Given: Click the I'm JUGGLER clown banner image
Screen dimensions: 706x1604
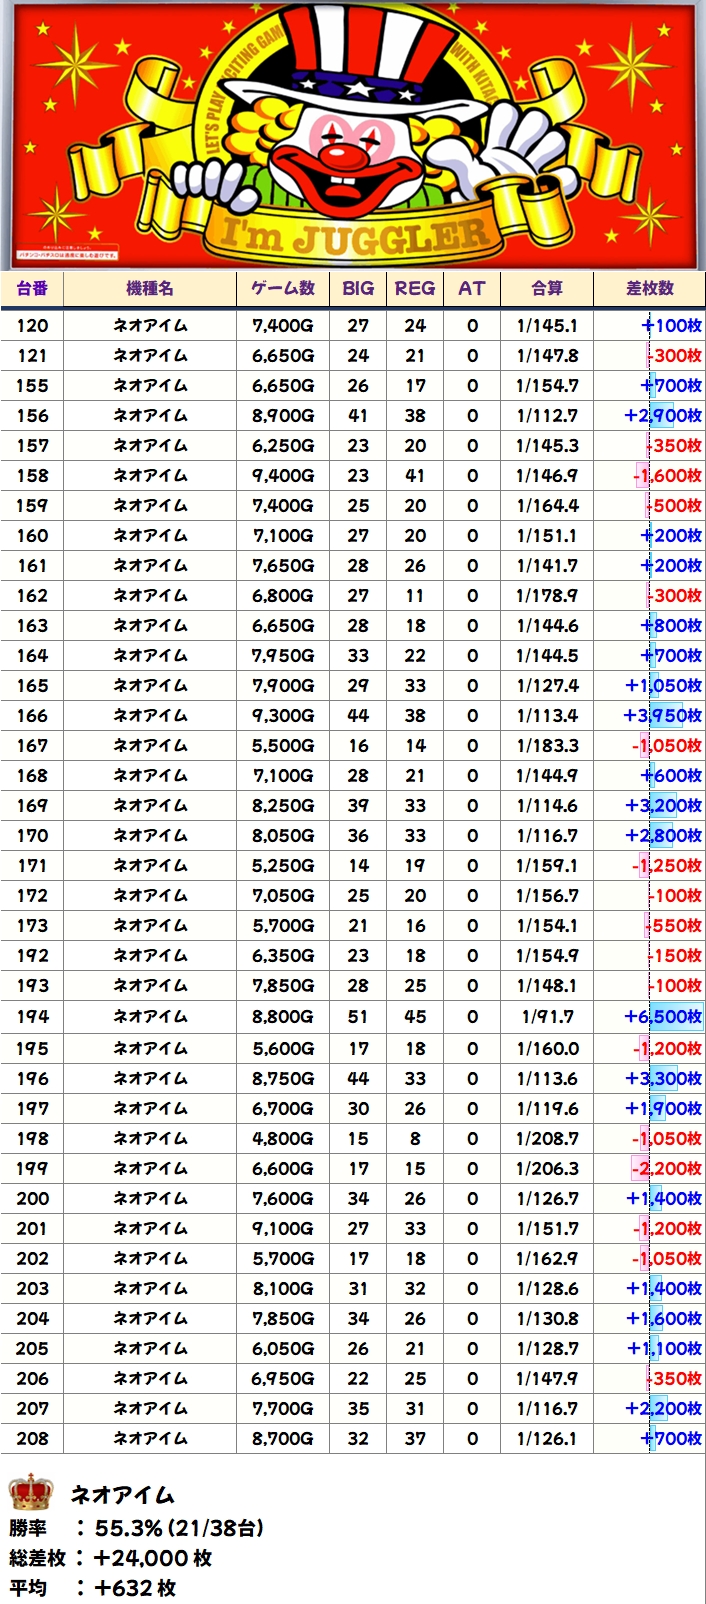Looking at the screenshot, I should (353, 136).
